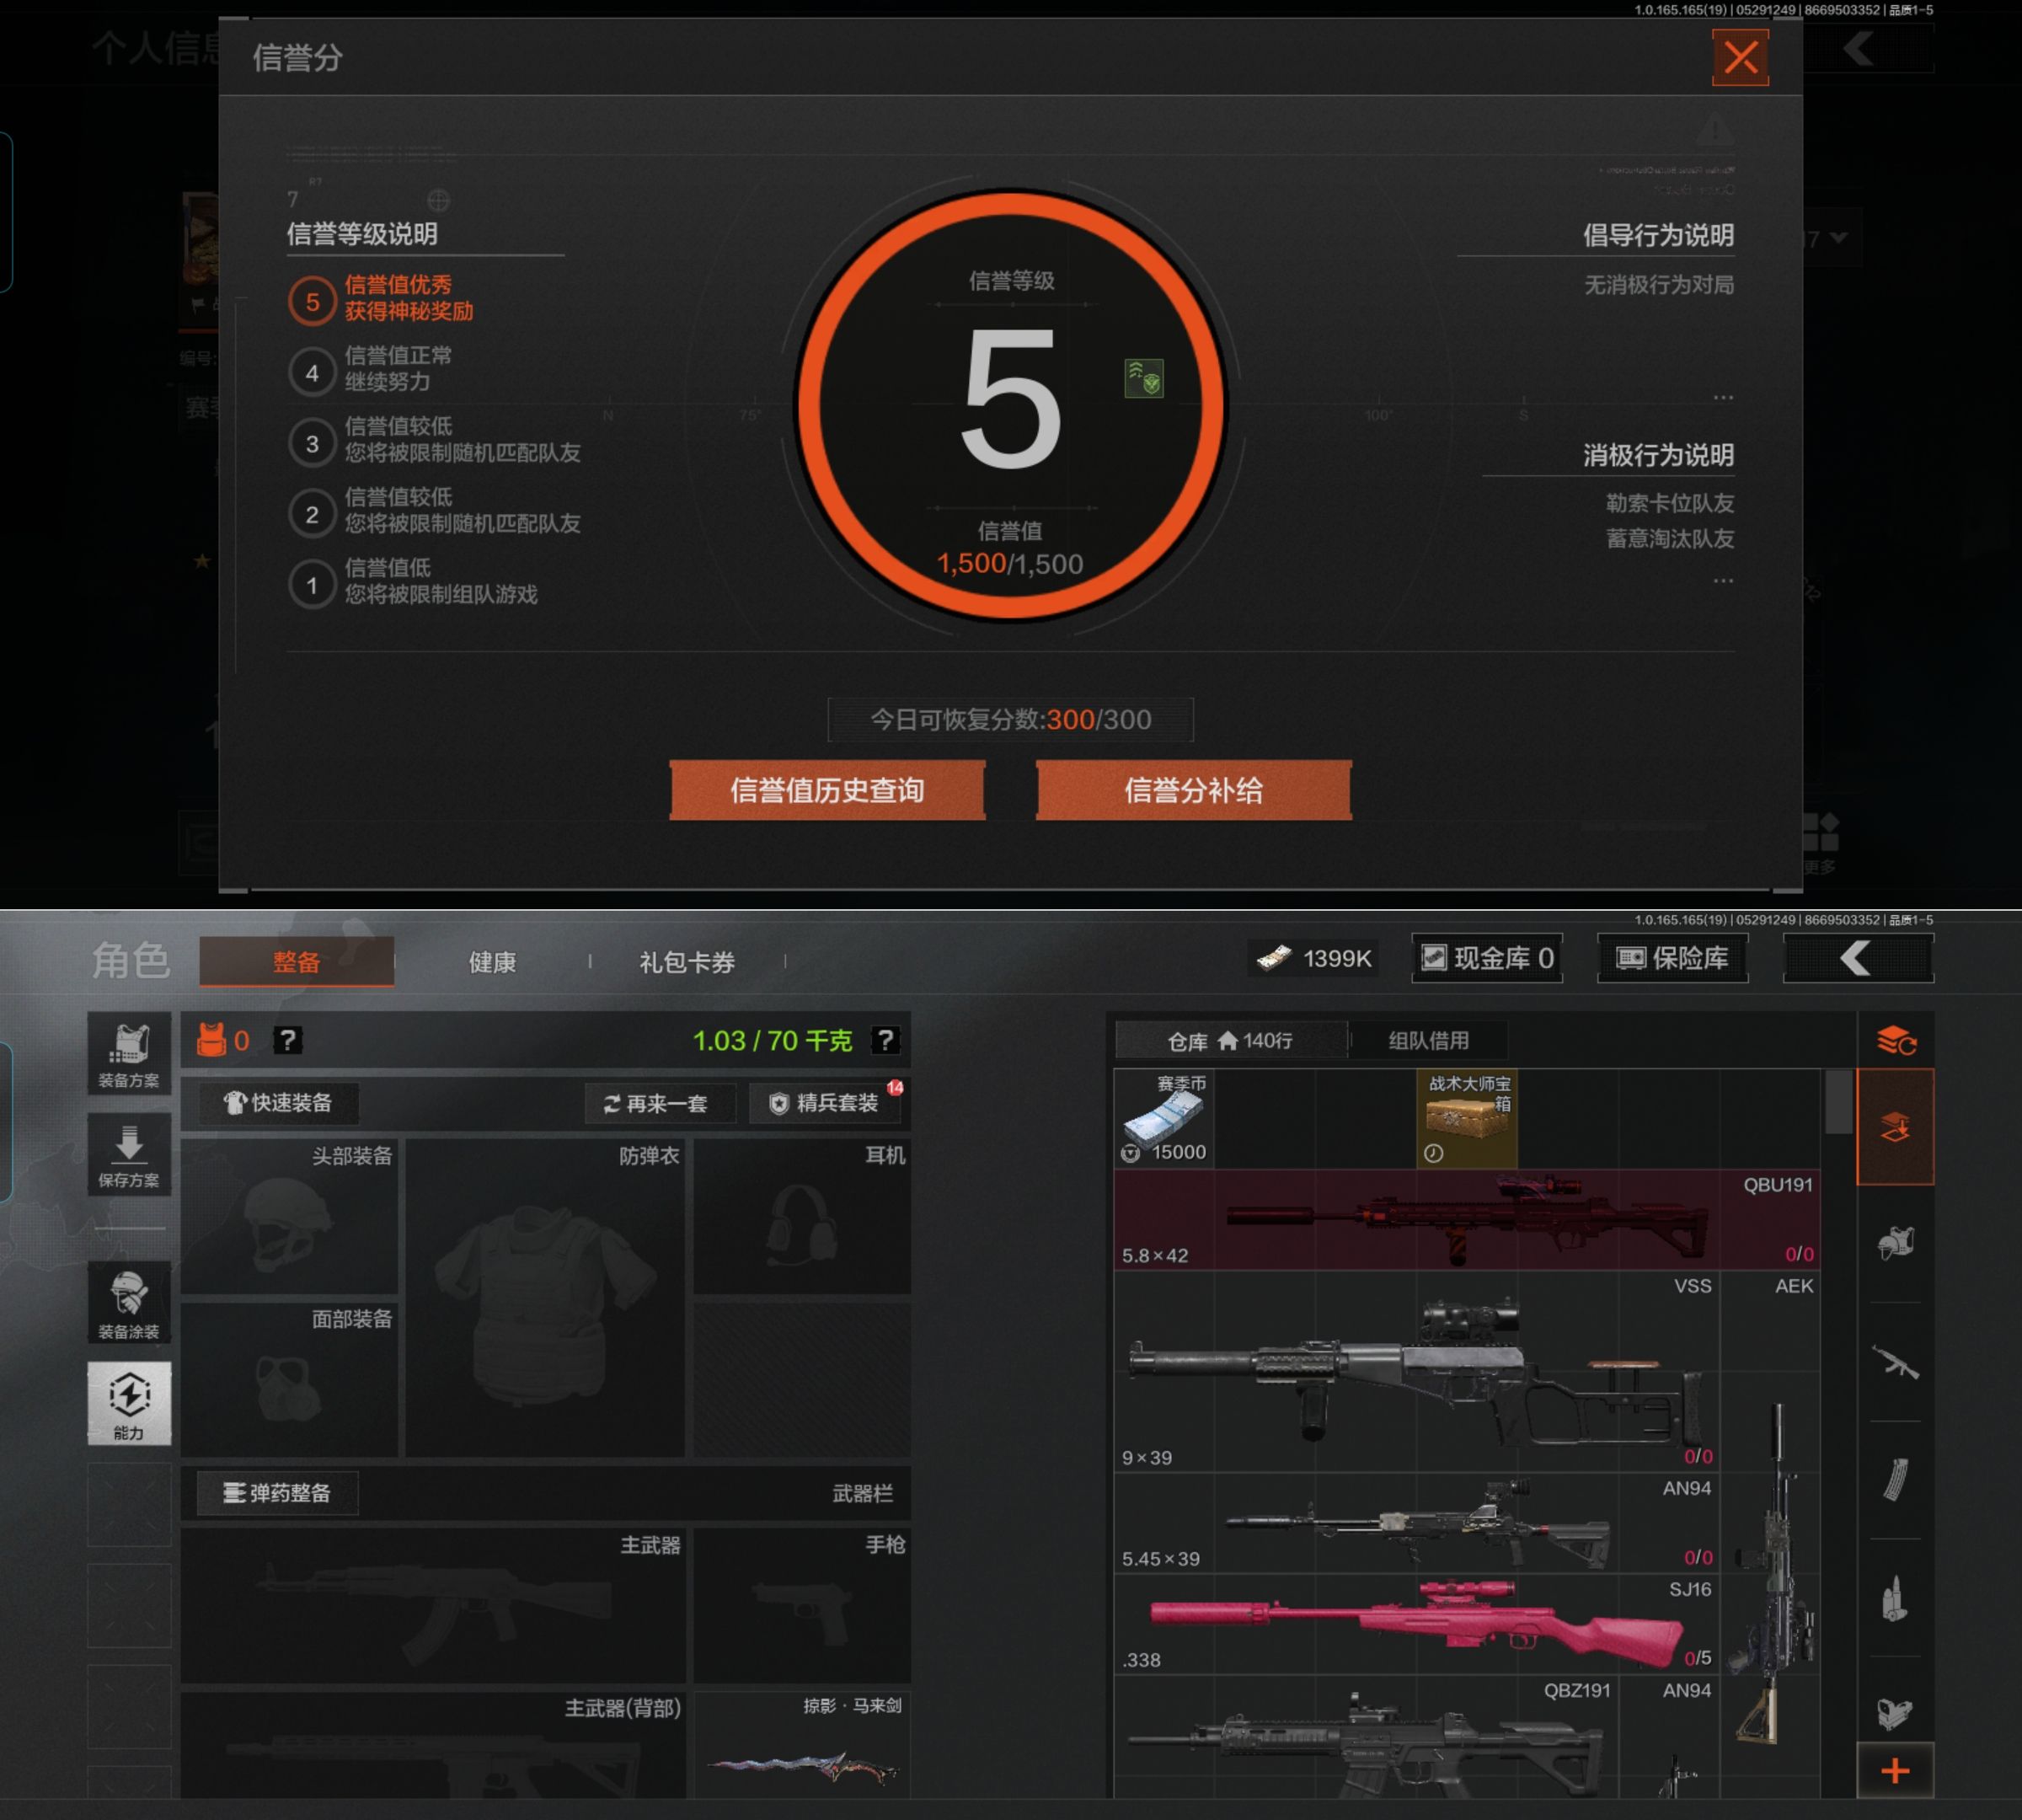The height and width of the screenshot is (1820, 2022).
Task: Switch to the 健康 tab
Action: click(x=493, y=962)
